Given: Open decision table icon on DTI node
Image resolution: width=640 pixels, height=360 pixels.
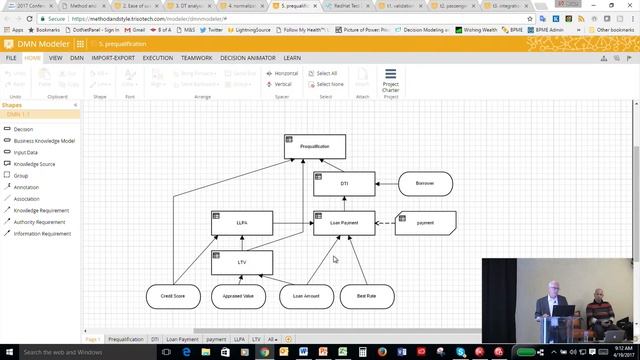Looking at the screenshot, I should pos(318,177).
